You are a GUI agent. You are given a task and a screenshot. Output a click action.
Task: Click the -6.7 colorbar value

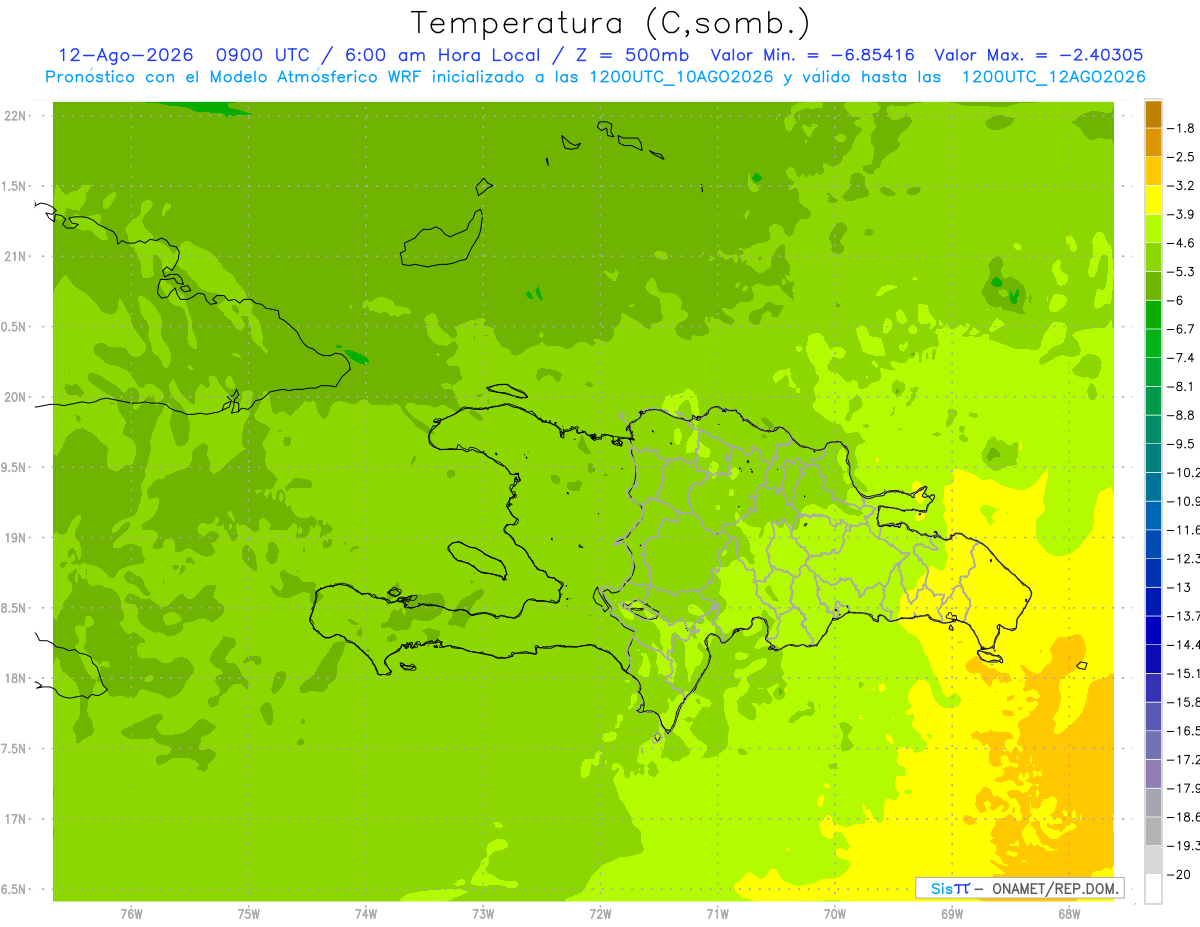(1181, 329)
